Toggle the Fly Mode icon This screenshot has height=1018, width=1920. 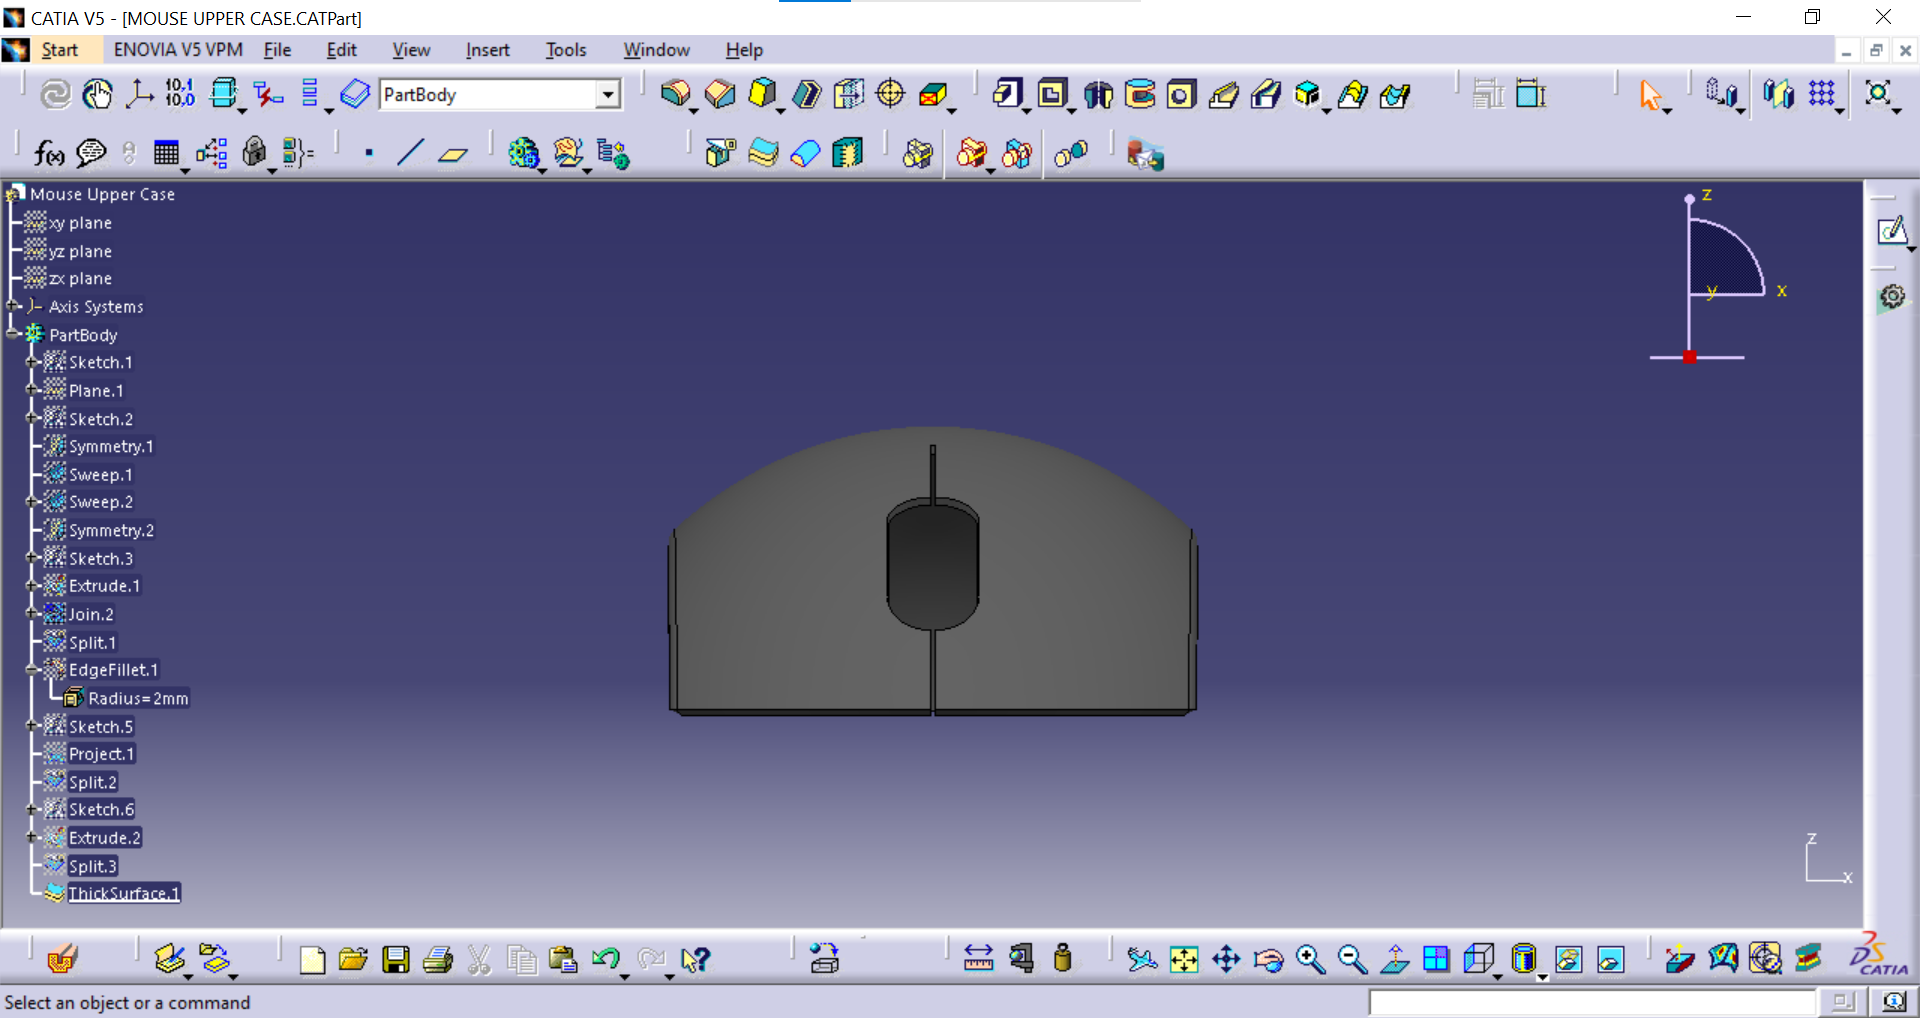tap(1142, 959)
